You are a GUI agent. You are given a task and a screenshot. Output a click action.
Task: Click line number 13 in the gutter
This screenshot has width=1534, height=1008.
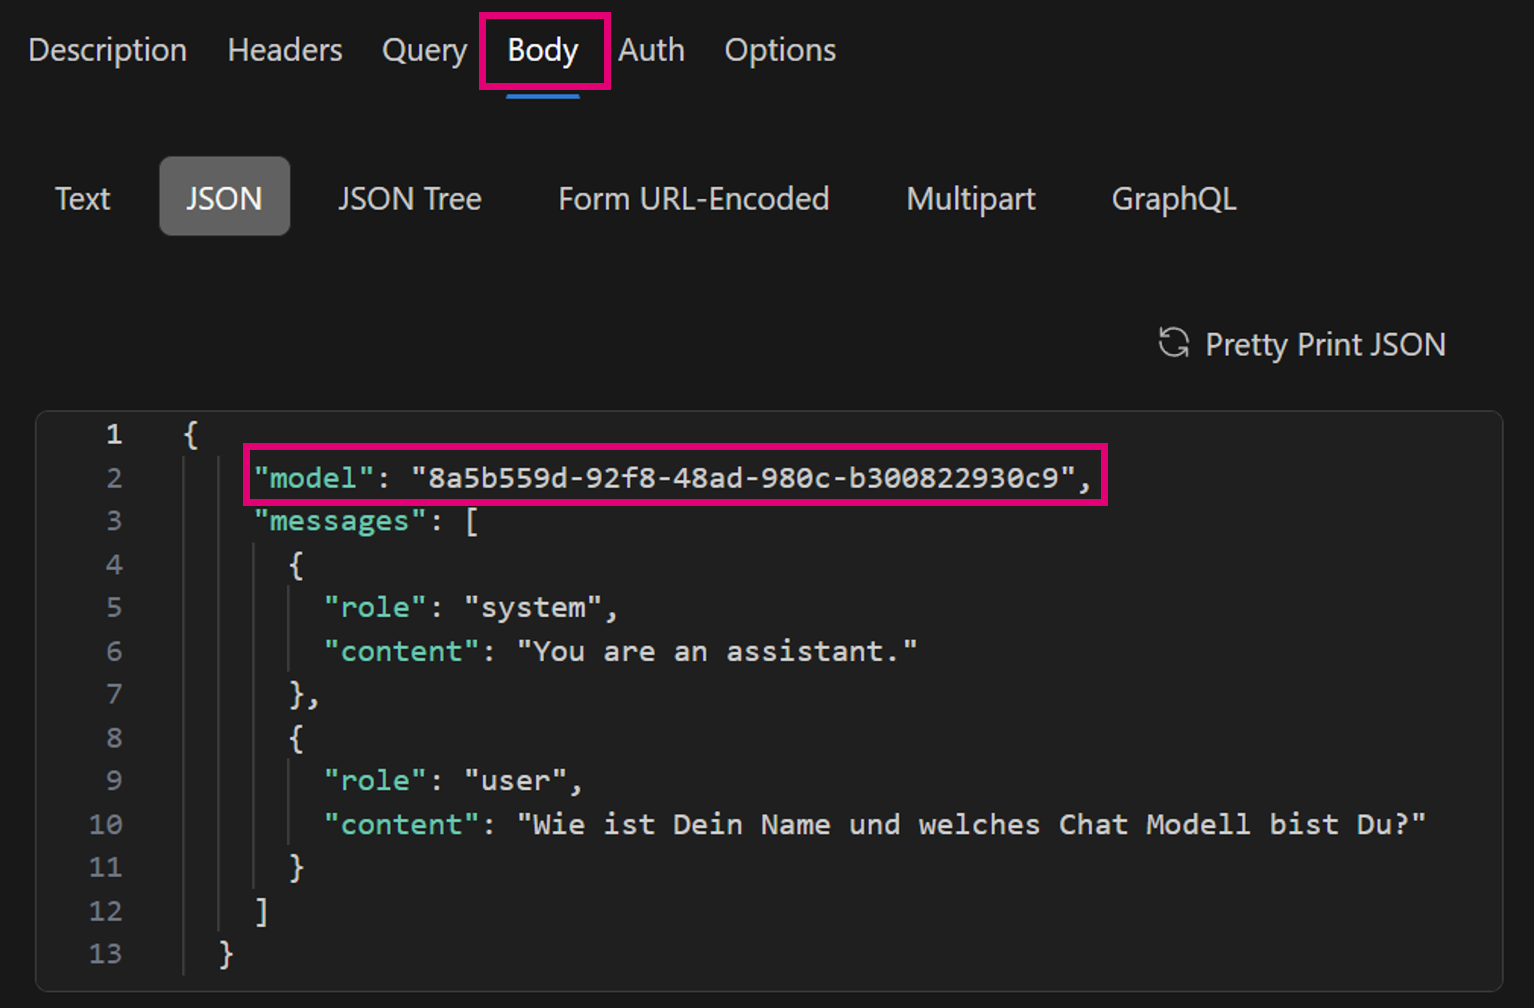coord(106,953)
